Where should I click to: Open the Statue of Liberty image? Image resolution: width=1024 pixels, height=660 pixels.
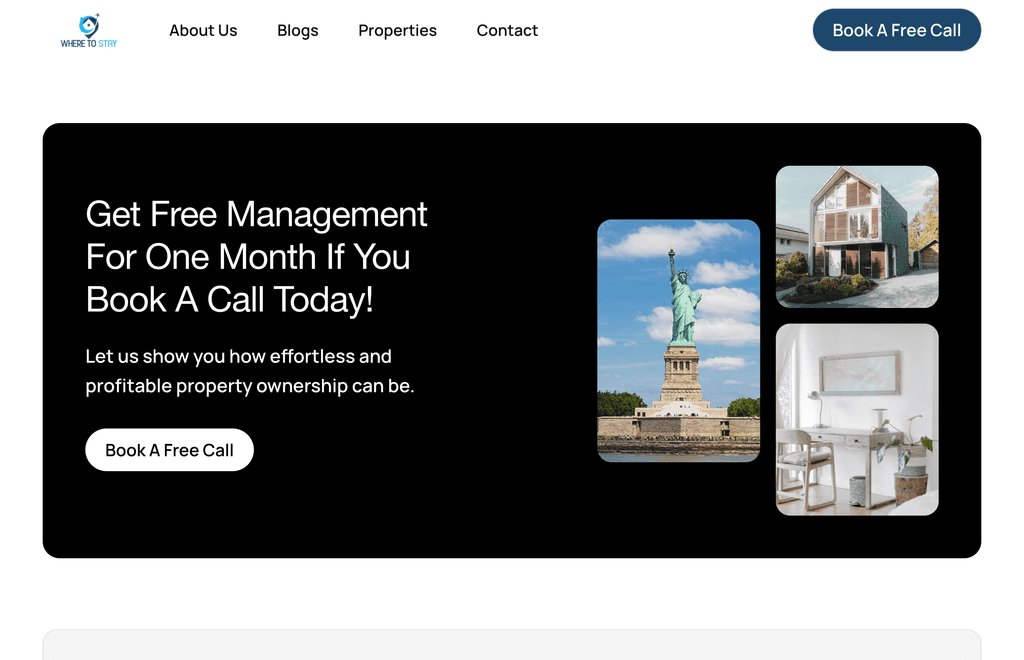point(679,341)
